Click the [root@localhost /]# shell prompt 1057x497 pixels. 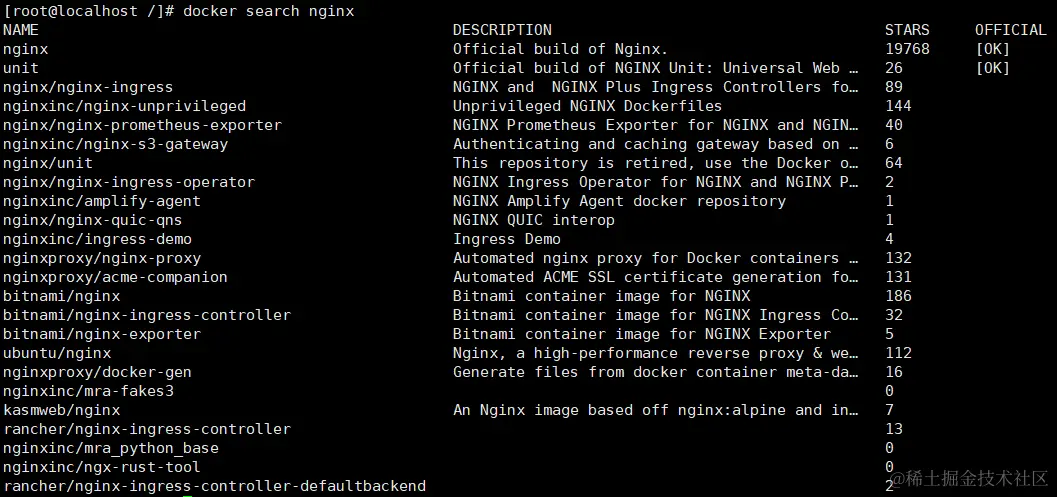[88, 11]
